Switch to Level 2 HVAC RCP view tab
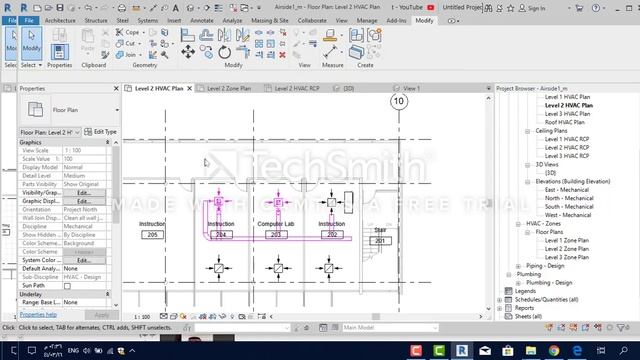The width and height of the screenshot is (640, 360). [x=297, y=88]
